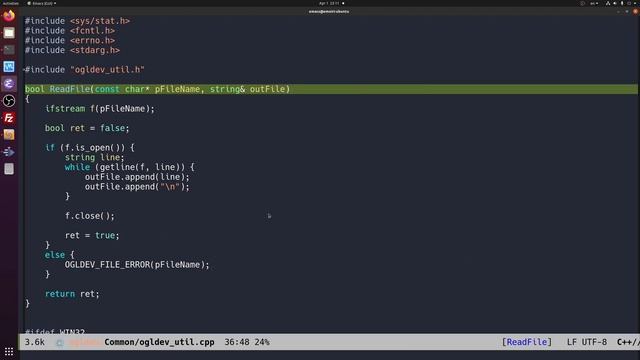Place cursor on #include <sys/stat.h>
This screenshot has width=640, height=360.
click(x=77, y=21)
